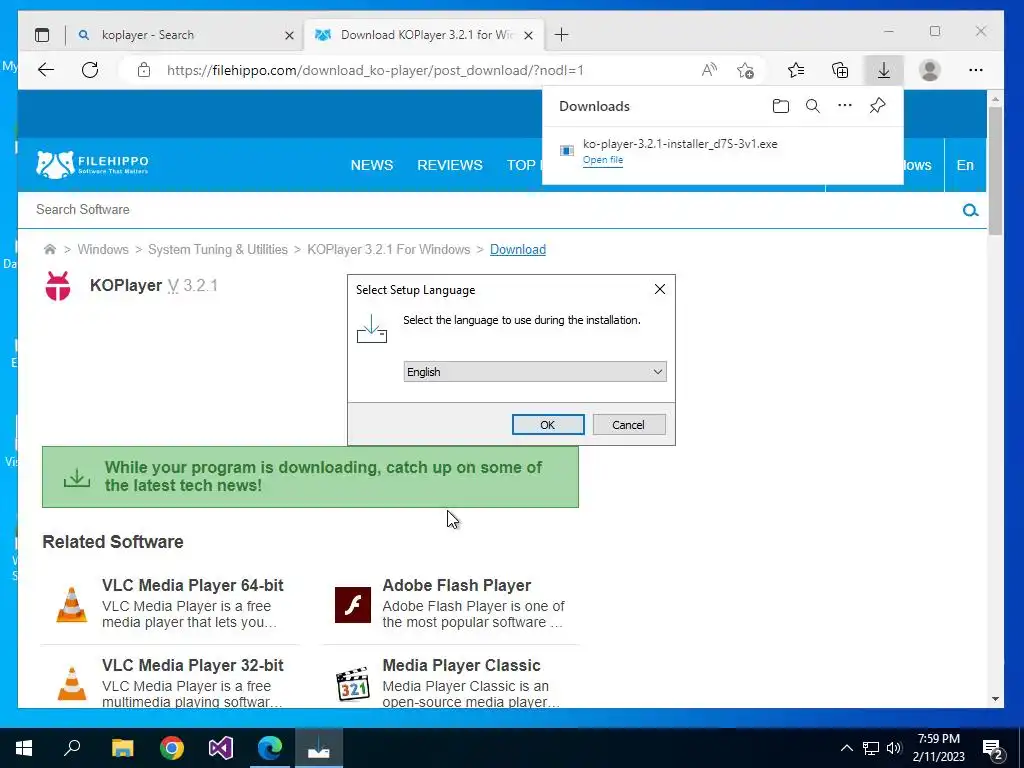
Task: Open the Adobe Flash Player title link
Action: [456, 585]
